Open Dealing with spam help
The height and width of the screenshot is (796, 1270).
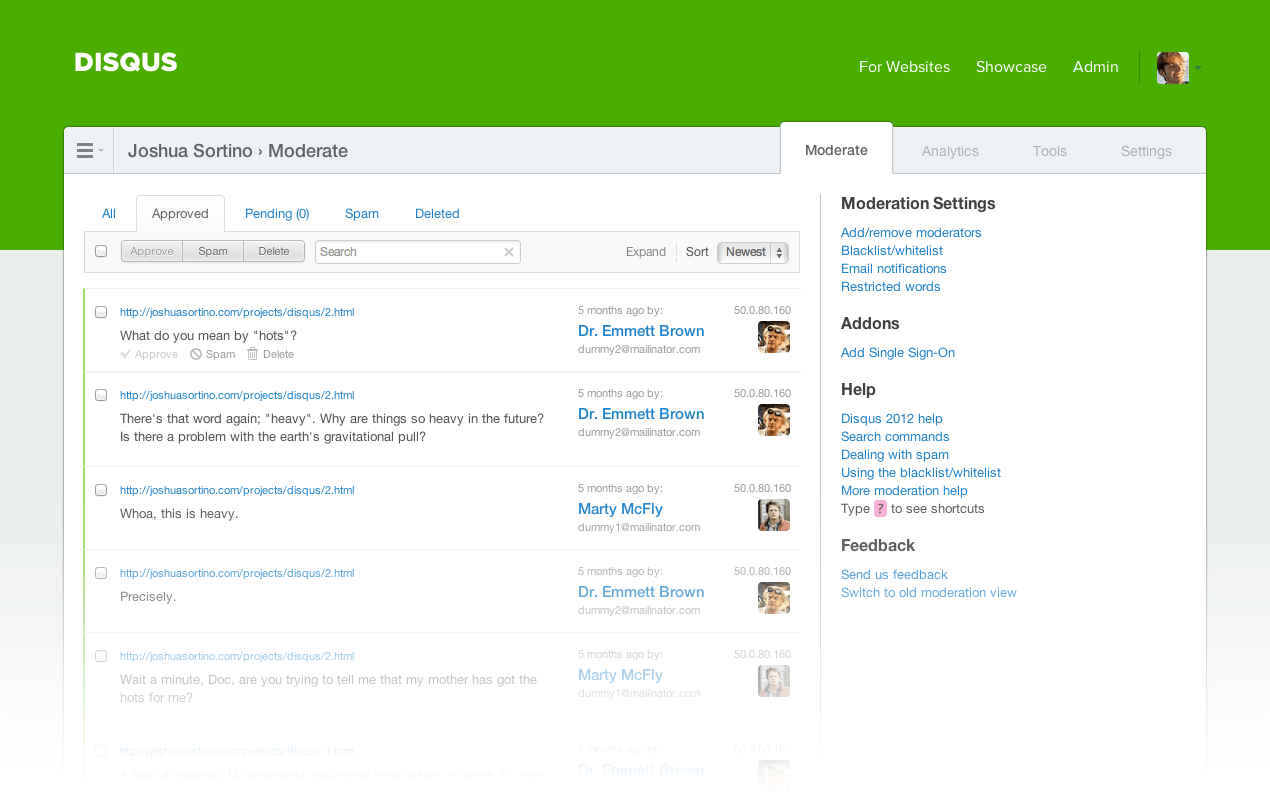click(895, 455)
